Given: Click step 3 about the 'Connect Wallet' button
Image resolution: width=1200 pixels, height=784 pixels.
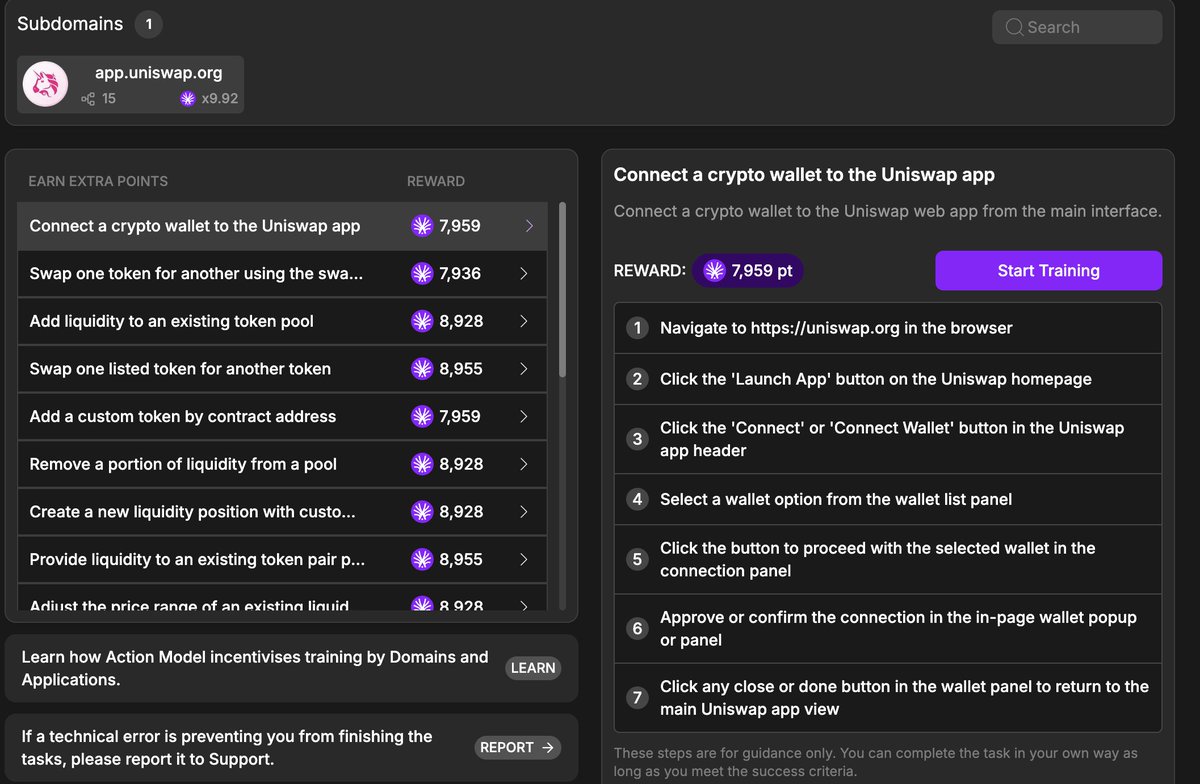Looking at the screenshot, I should (888, 439).
